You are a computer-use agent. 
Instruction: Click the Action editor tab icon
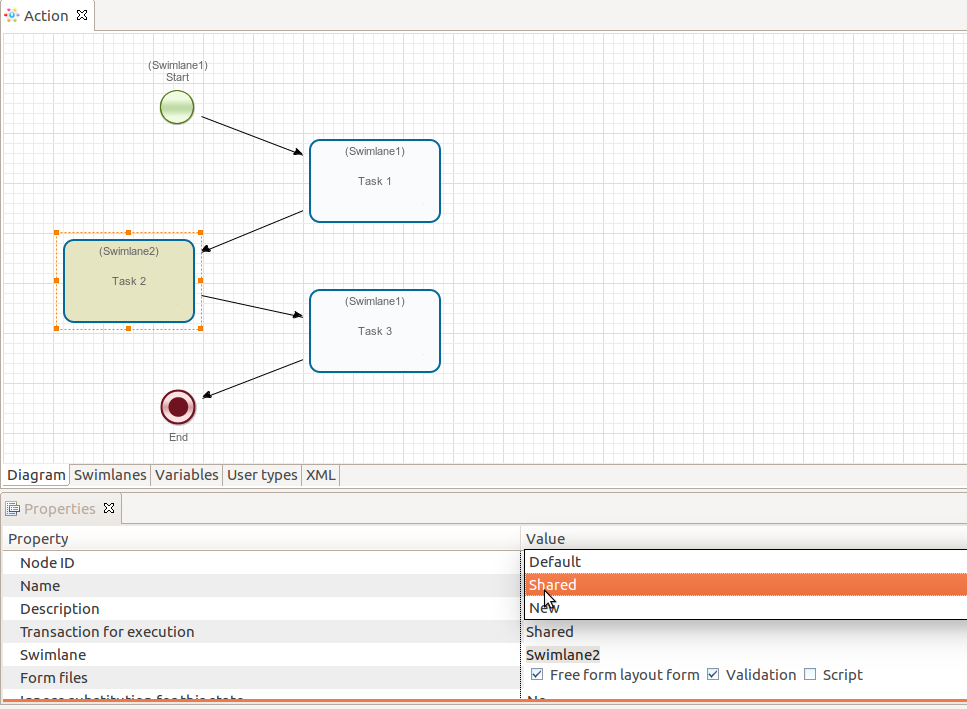point(12,15)
